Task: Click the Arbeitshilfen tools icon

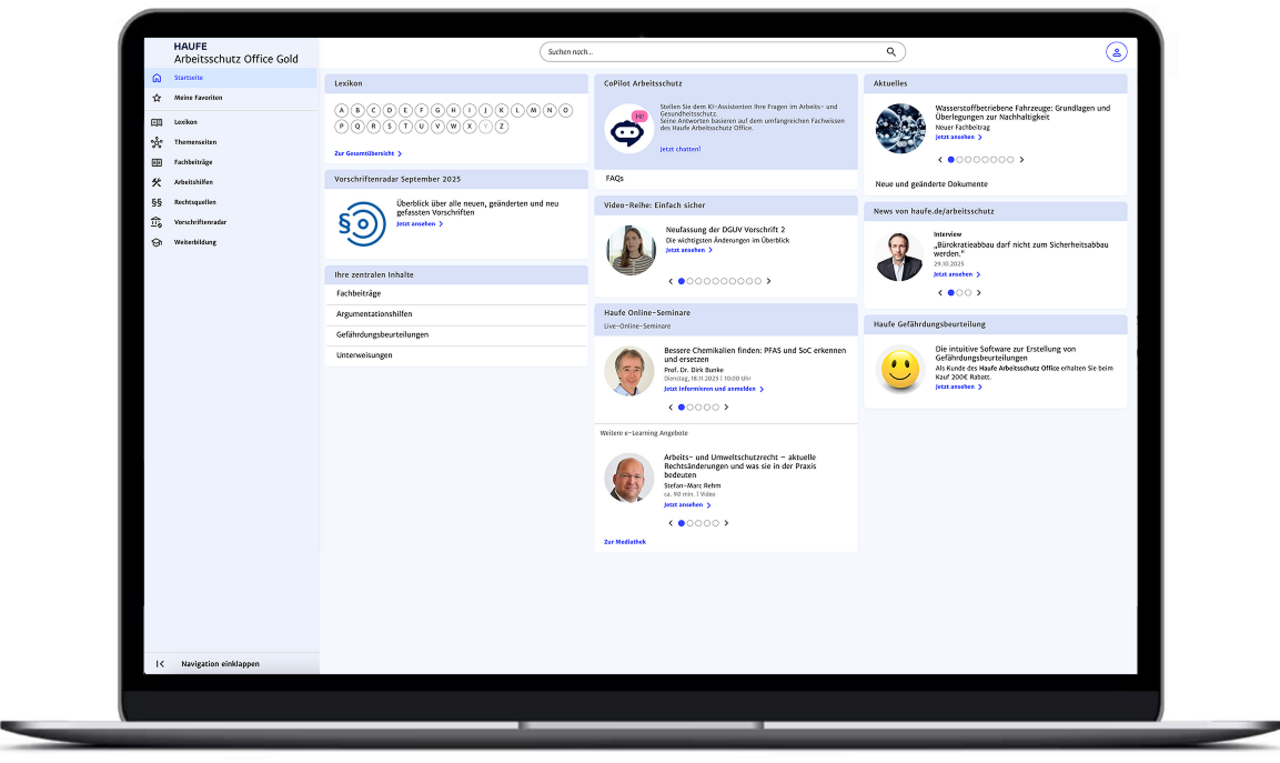Action: pos(157,182)
